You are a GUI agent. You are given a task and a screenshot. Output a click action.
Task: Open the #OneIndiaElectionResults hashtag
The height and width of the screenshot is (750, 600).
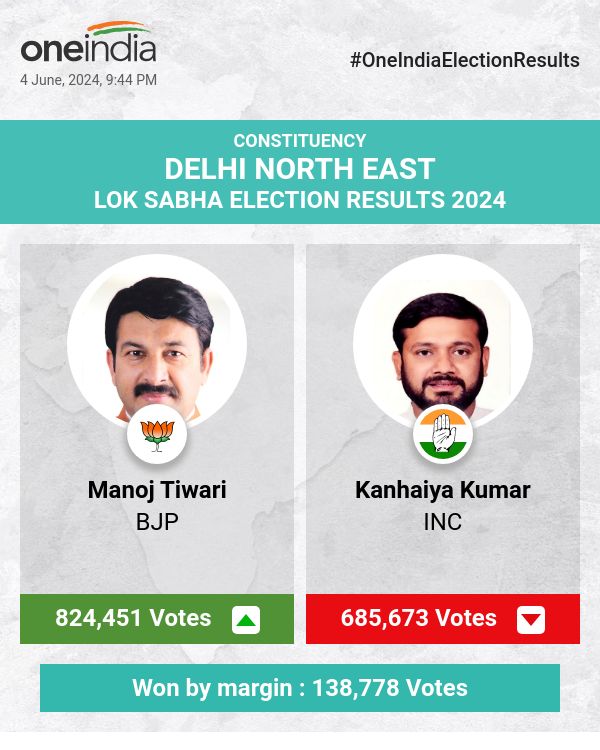coord(465,60)
